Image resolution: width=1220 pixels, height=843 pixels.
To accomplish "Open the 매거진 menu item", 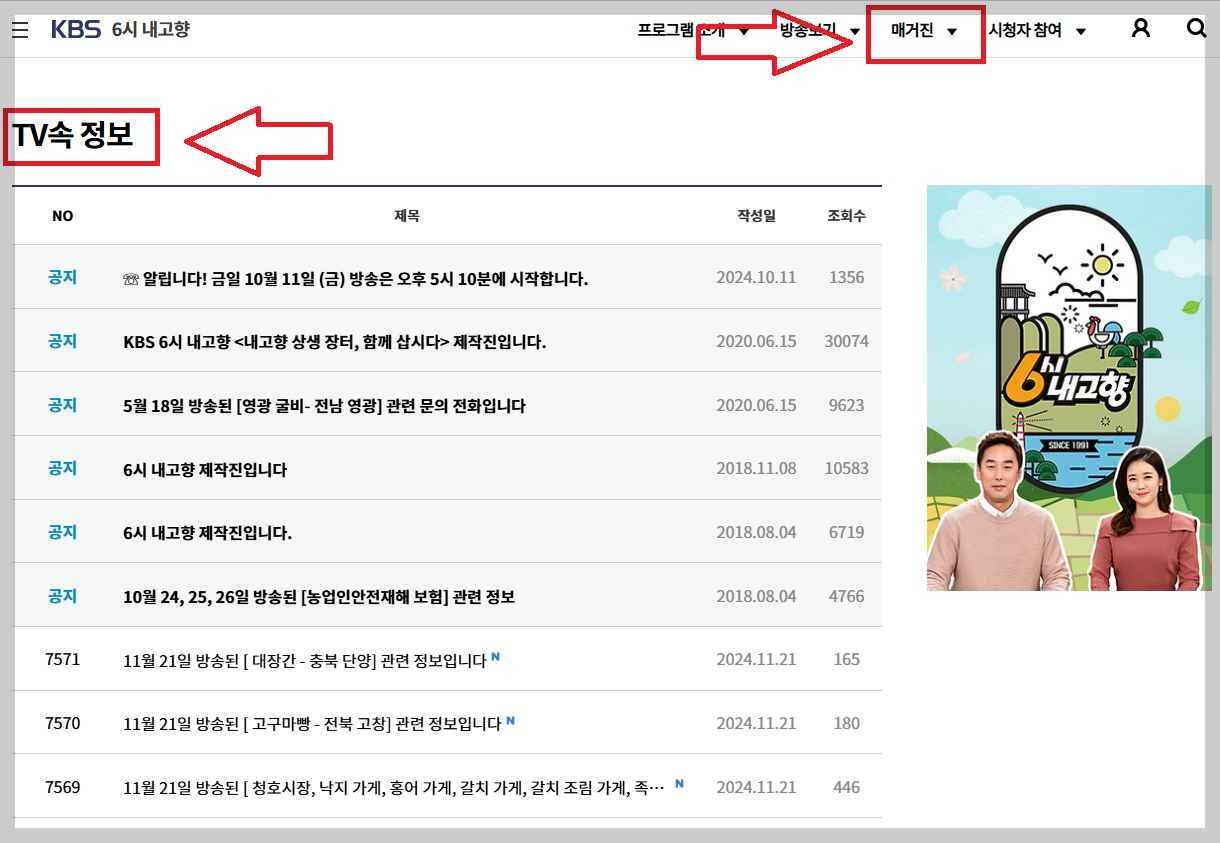I will coord(912,30).
